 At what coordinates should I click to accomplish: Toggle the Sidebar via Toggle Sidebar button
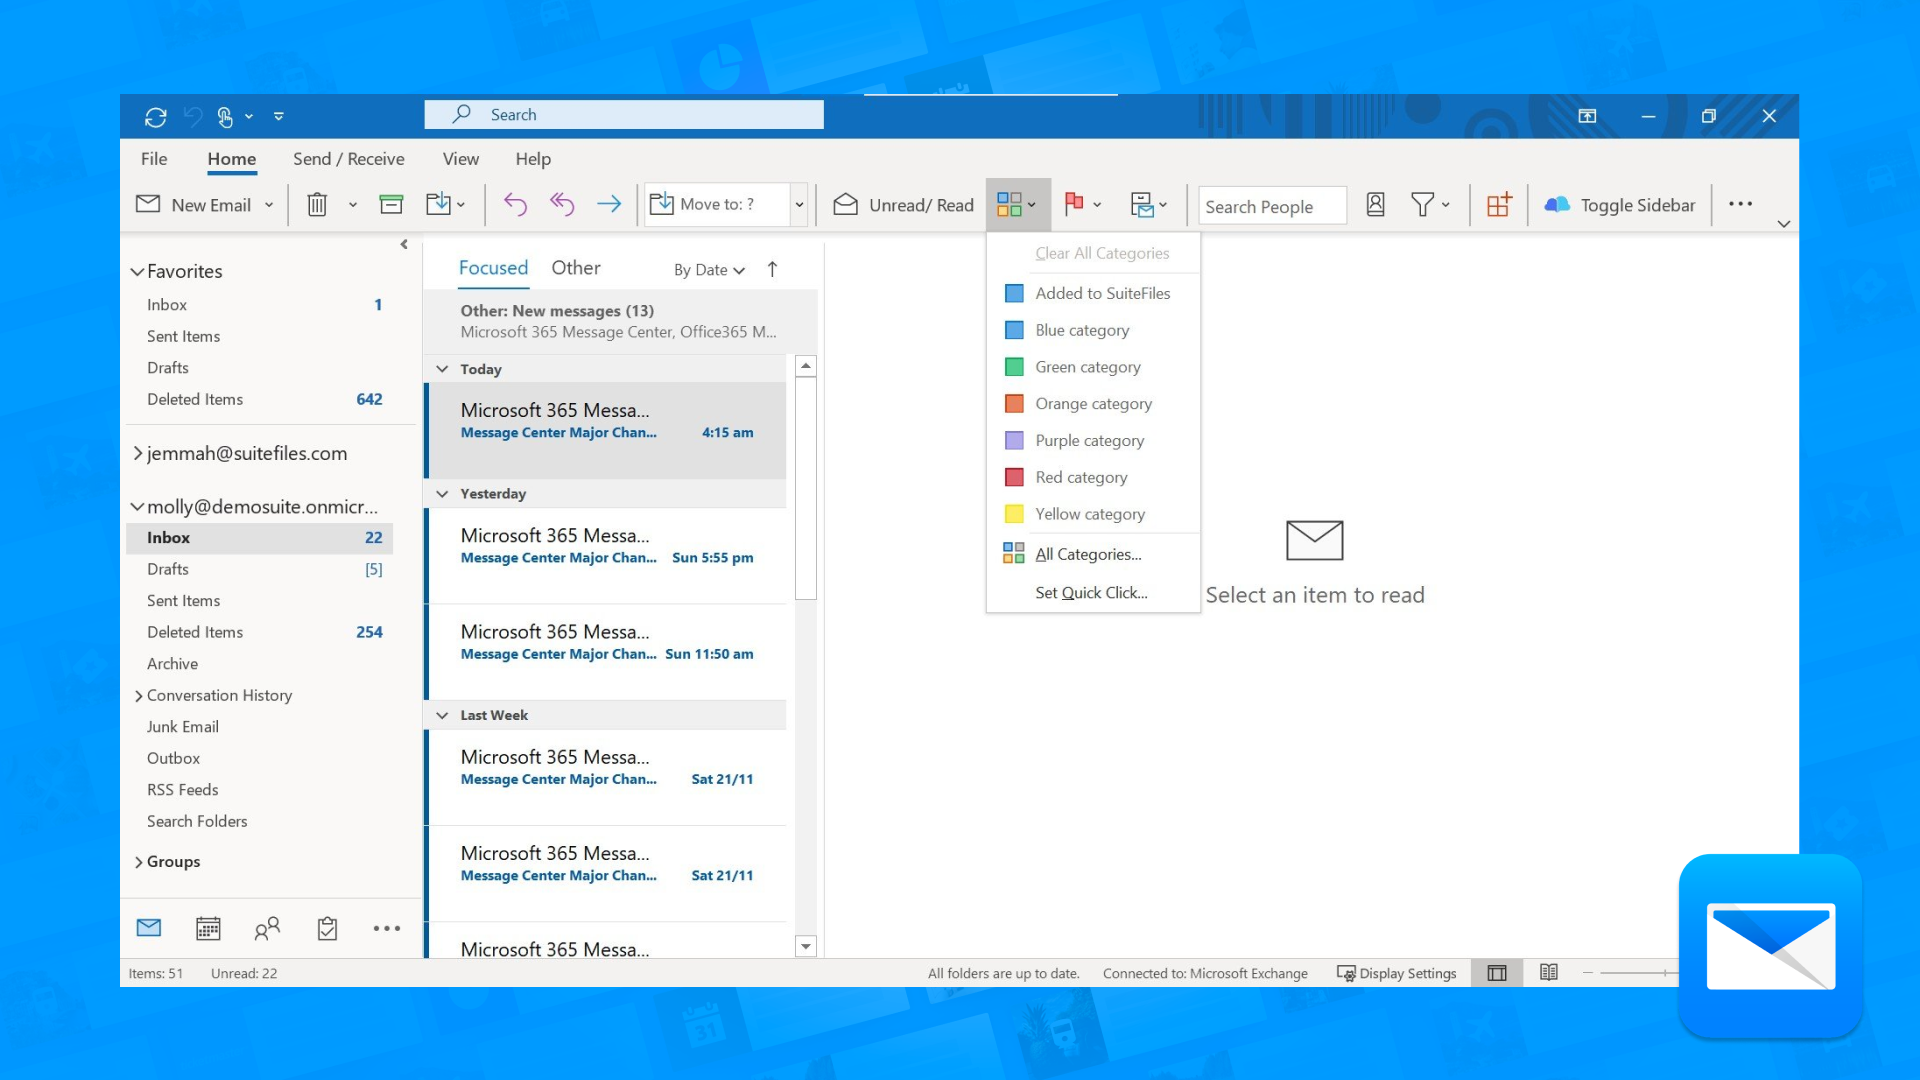(x=1619, y=204)
